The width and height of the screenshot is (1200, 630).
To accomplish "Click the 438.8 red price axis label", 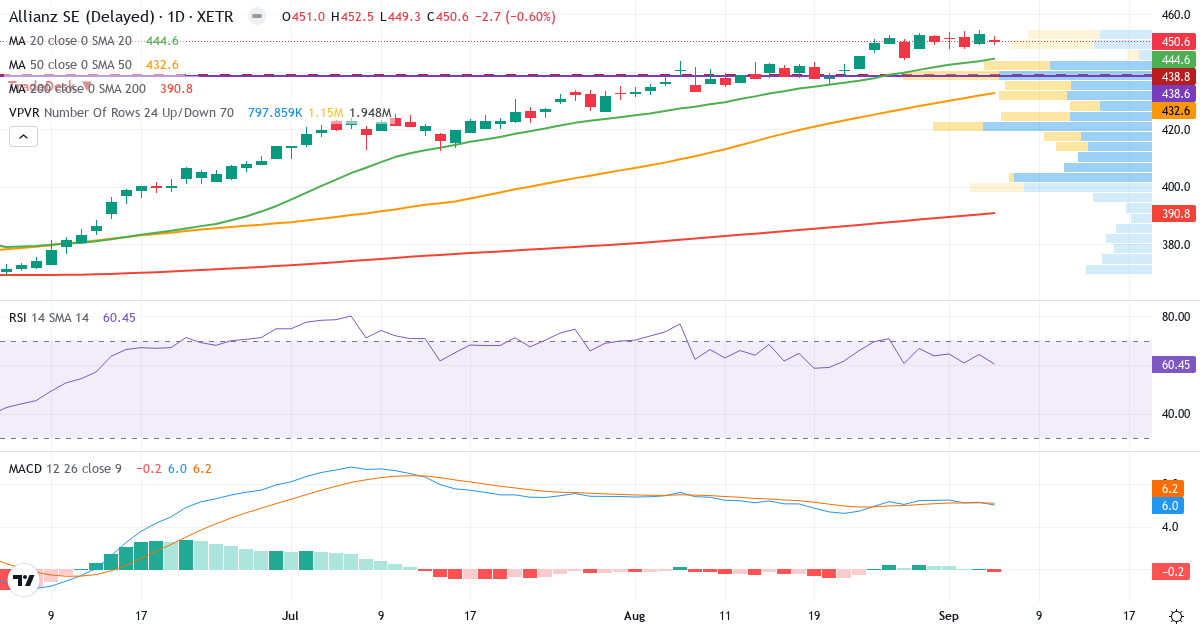I will [1173, 77].
